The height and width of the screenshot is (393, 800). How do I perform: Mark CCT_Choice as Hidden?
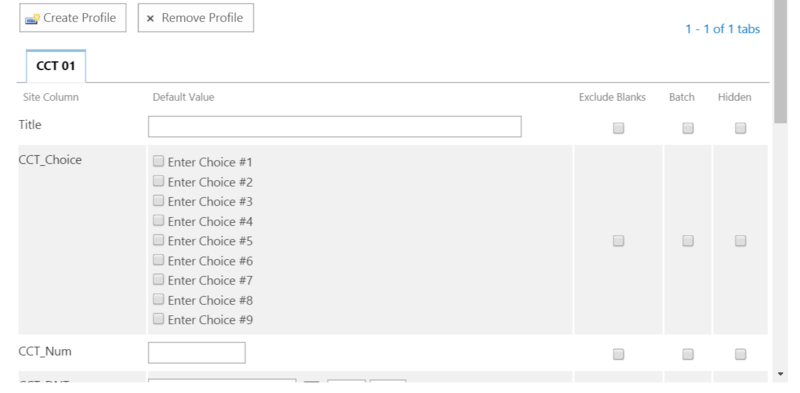(x=740, y=240)
